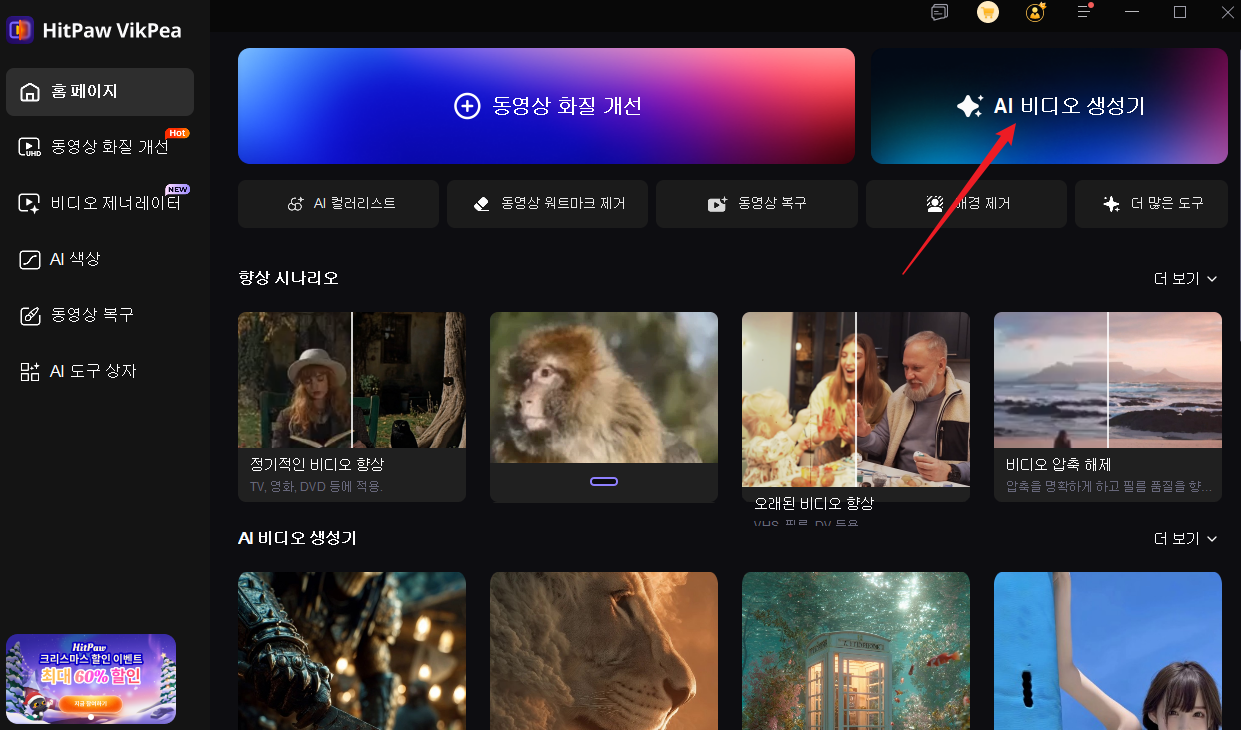
Task: Click the Christmas 60% discount promo banner
Action: 91,679
